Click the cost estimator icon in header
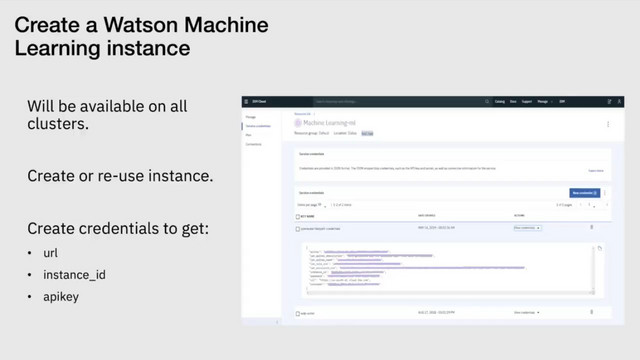This screenshot has width=640, height=360. pos(609,102)
